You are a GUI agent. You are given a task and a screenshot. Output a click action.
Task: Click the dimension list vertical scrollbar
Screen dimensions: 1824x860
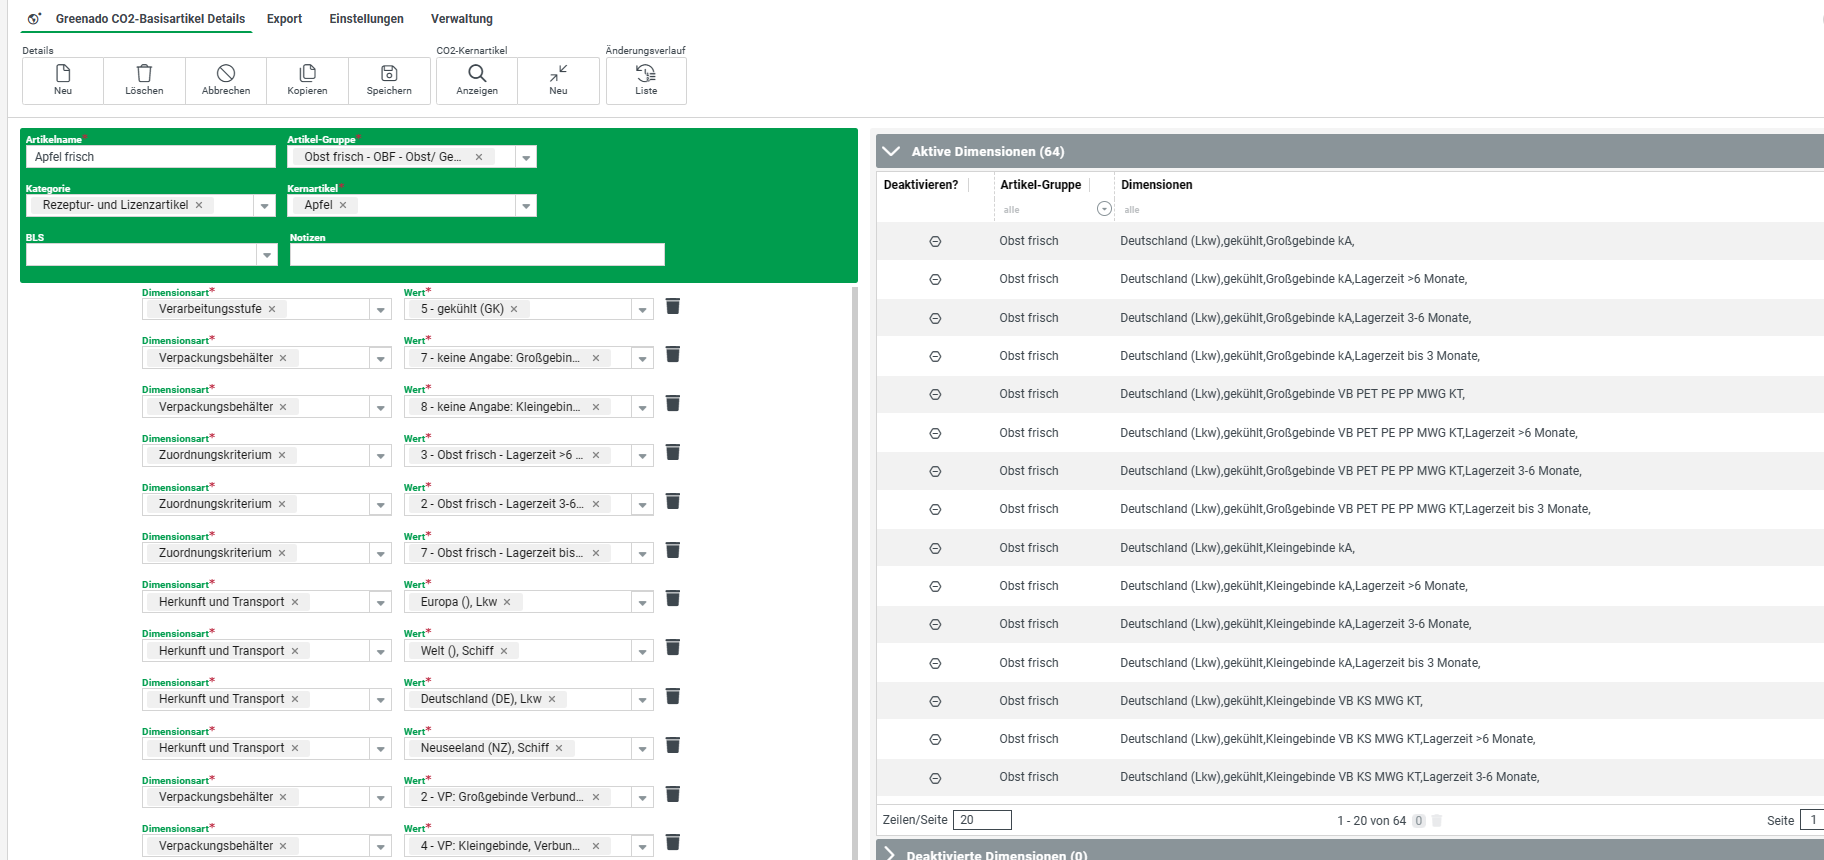tap(854, 572)
